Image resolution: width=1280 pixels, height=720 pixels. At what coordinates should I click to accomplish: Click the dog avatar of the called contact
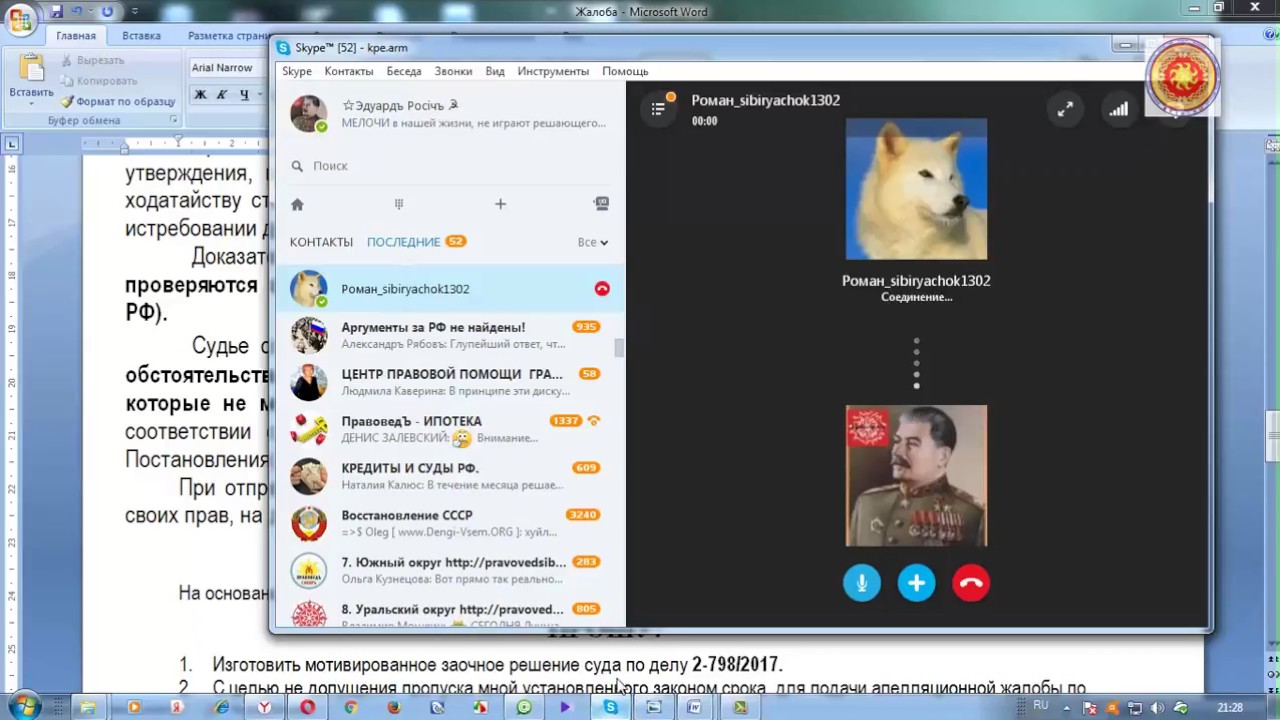tap(916, 189)
